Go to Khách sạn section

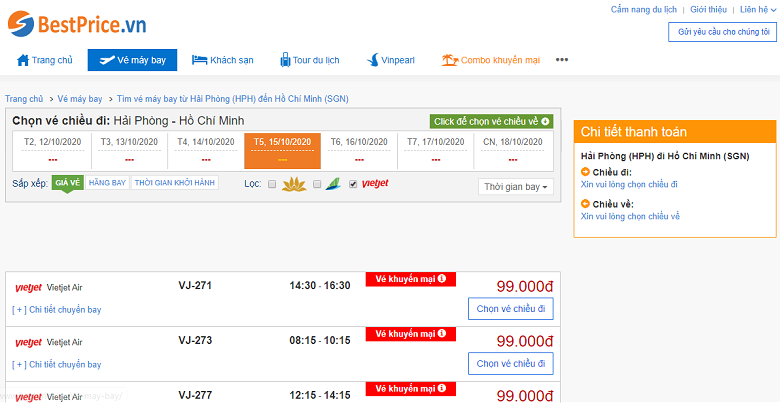pyautogui.click(x=222, y=60)
